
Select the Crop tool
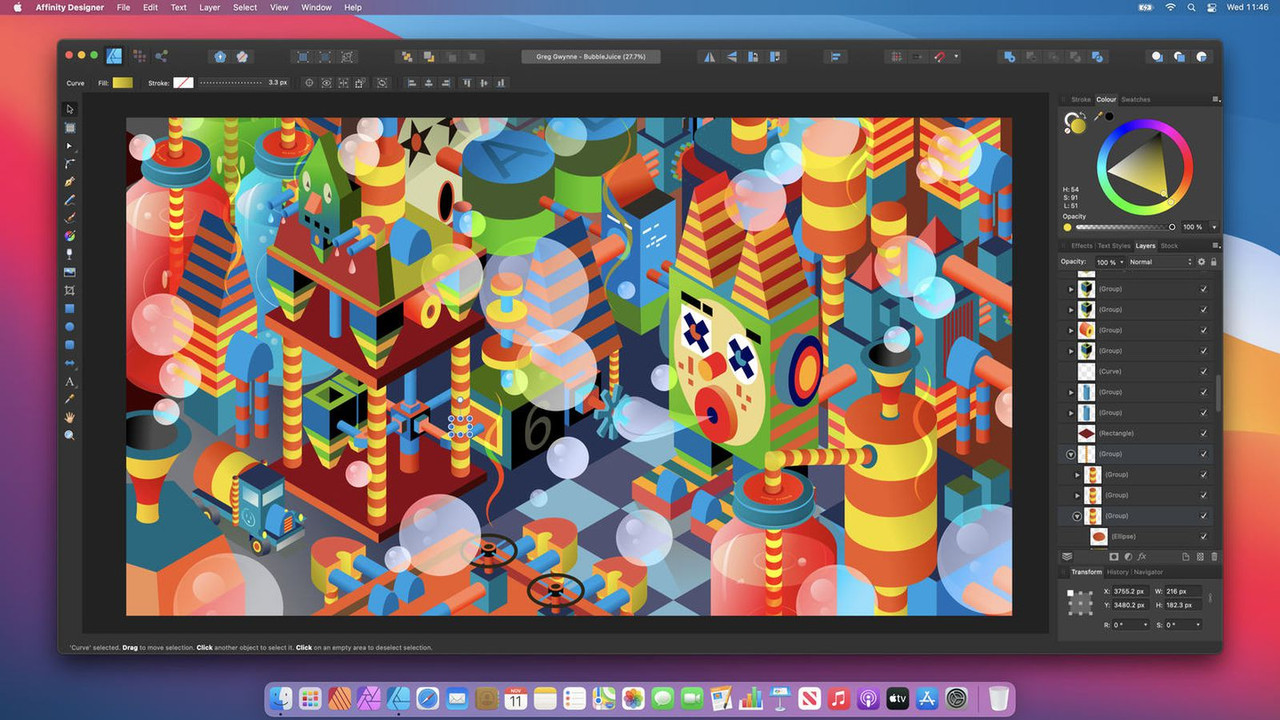pyautogui.click(x=70, y=290)
